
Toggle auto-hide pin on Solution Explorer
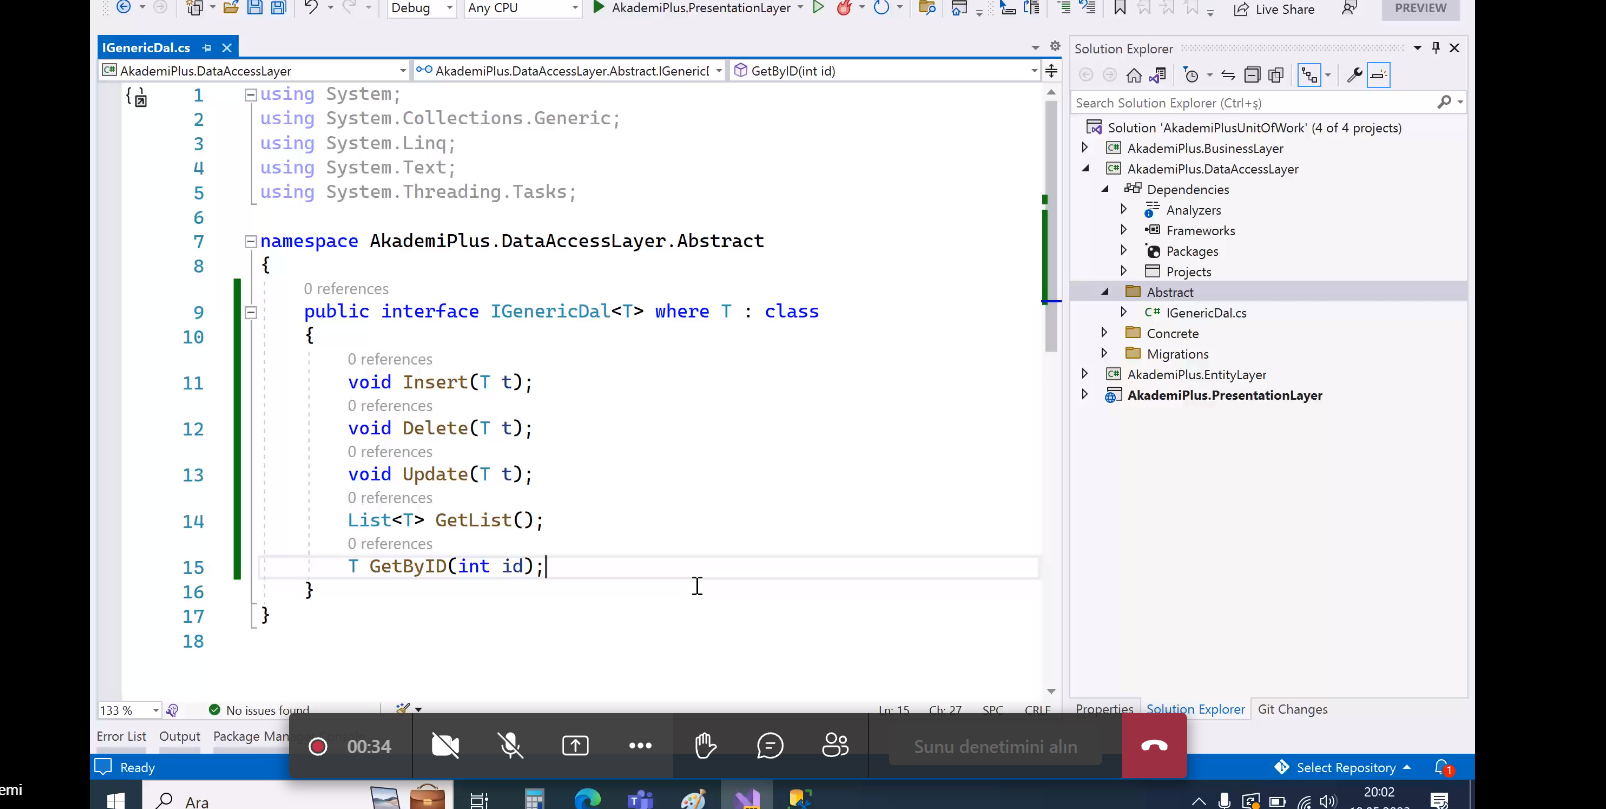coord(1436,48)
